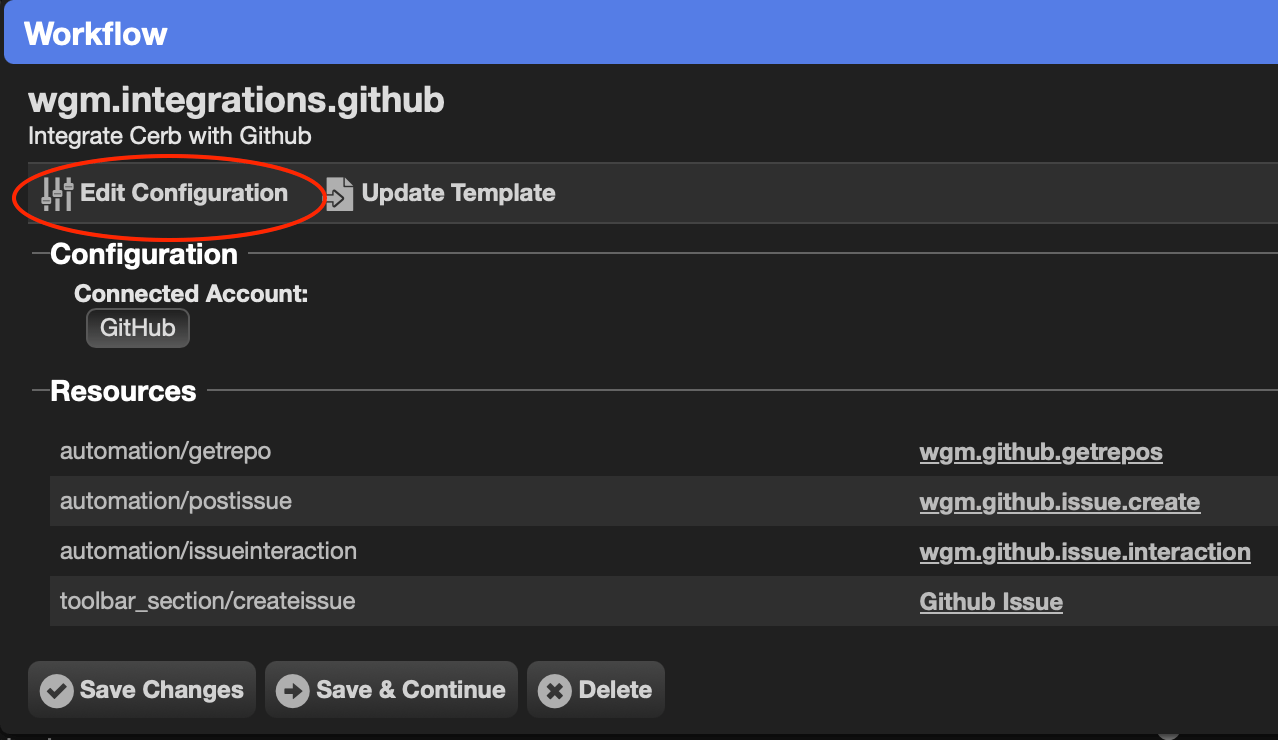Open Edit Configuration
The width and height of the screenshot is (1278, 740).
(x=164, y=194)
